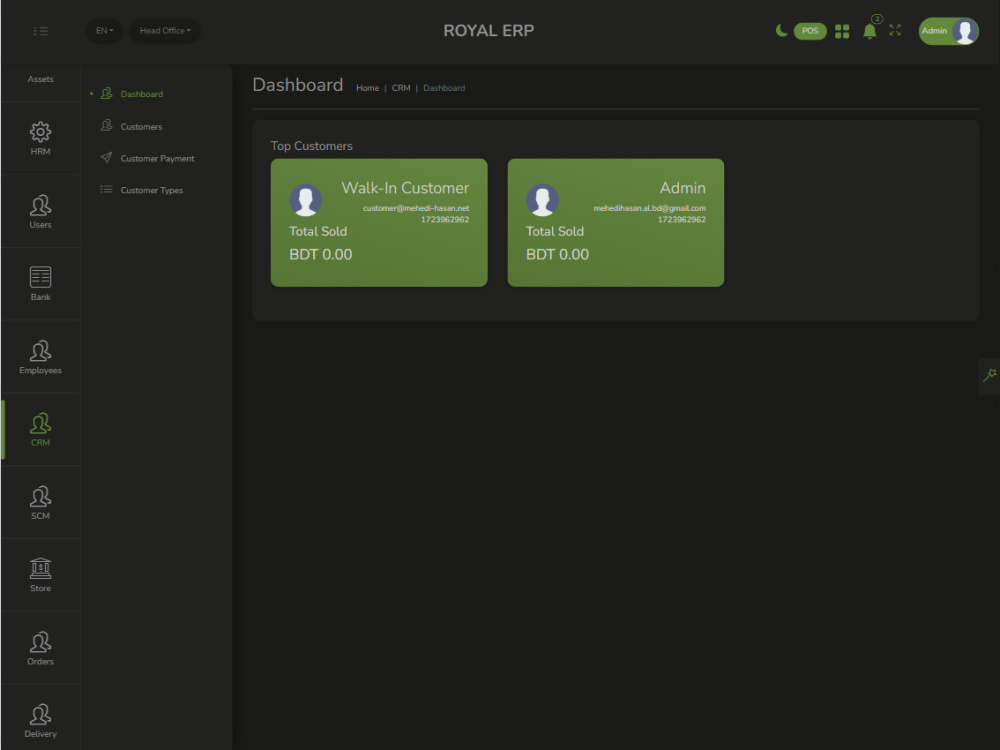This screenshot has width=1000, height=750.
Task: Click the Customers submenu person icon
Action: [x=107, y=125]
